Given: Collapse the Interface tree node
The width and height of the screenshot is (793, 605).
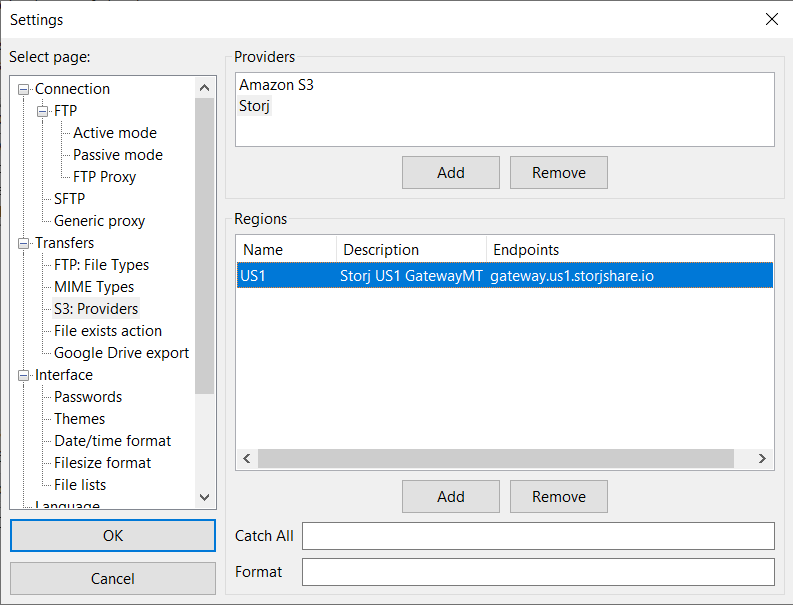Looking at the screenshot, I should [23, 375].
